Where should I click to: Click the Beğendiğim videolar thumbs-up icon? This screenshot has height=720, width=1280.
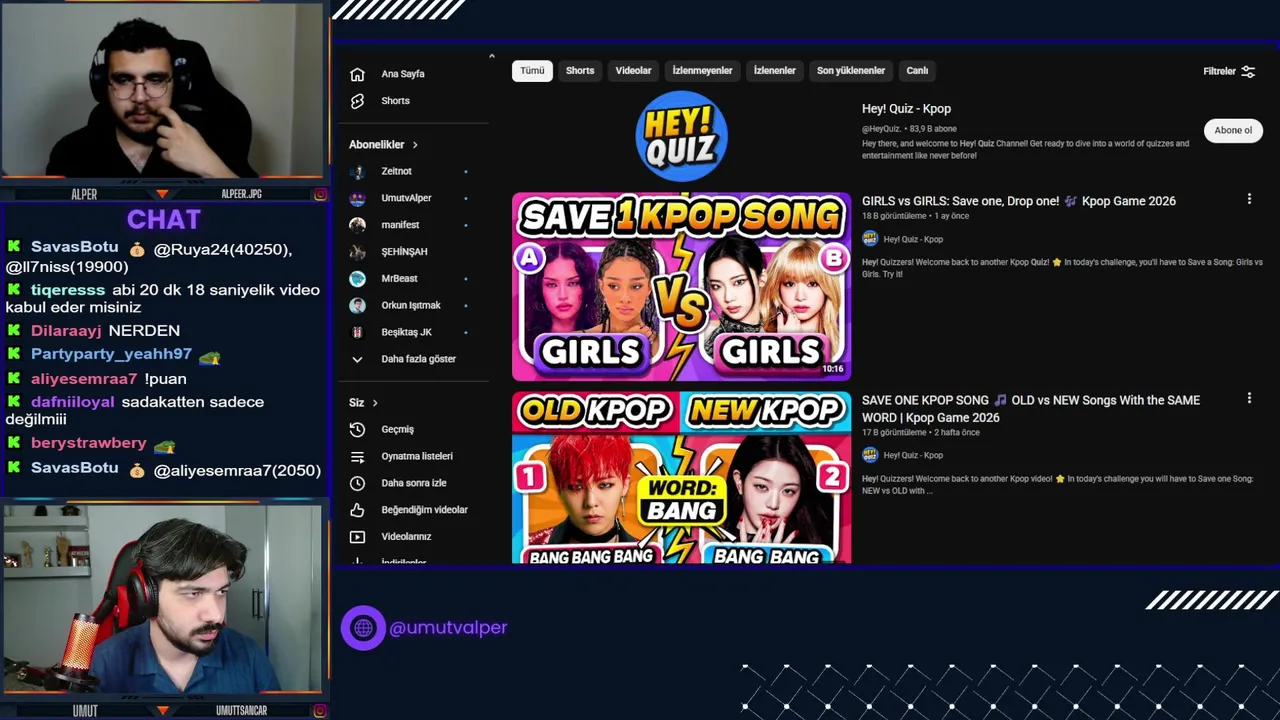point(357,510)
